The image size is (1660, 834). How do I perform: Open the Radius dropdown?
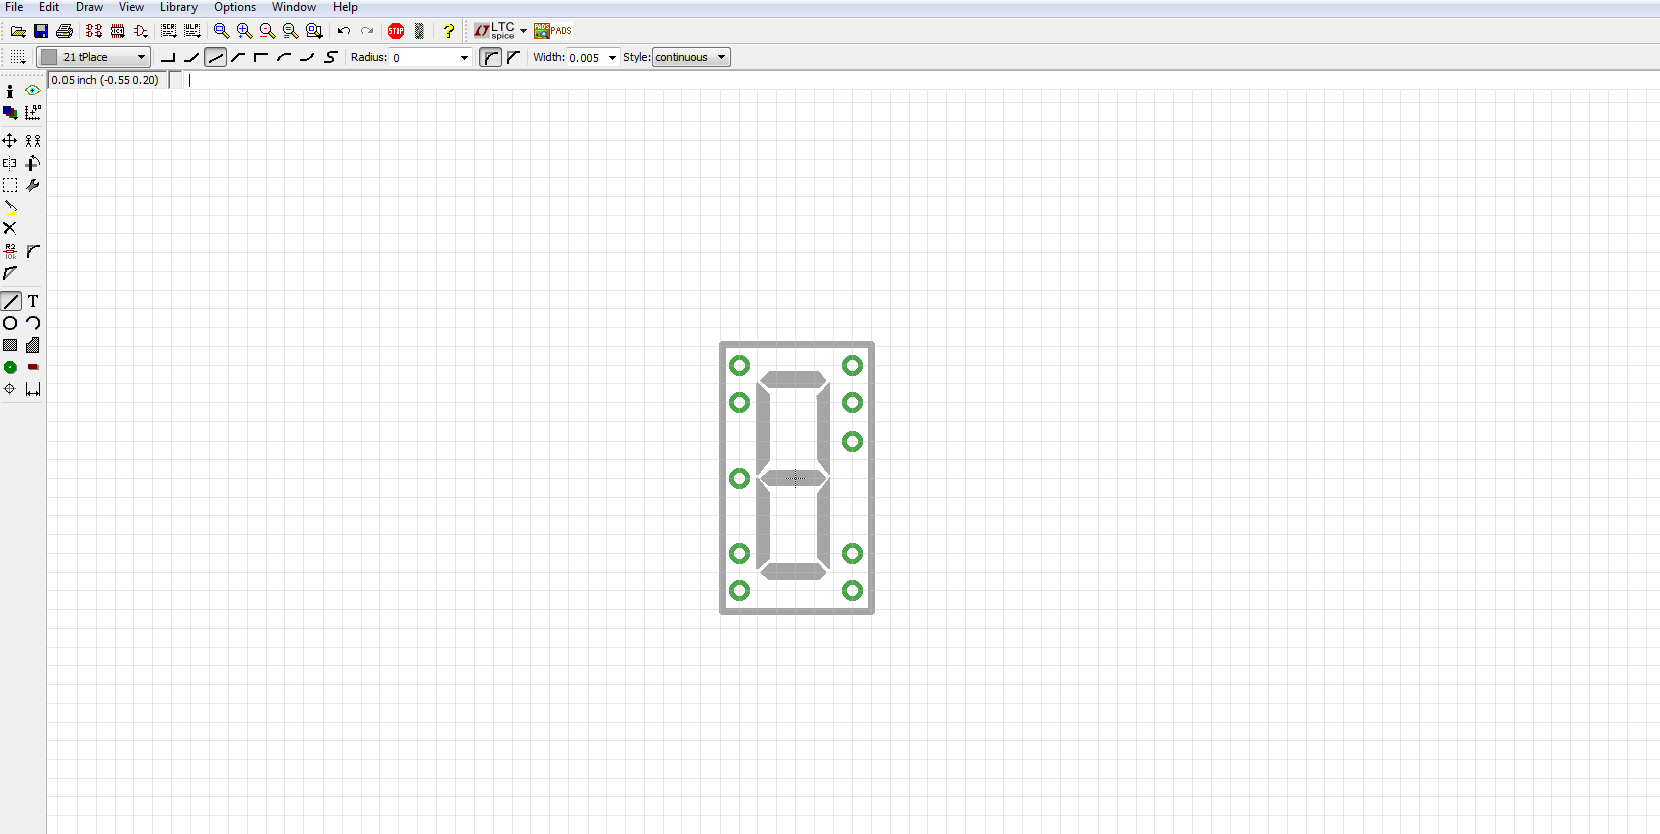pos(464,57)
